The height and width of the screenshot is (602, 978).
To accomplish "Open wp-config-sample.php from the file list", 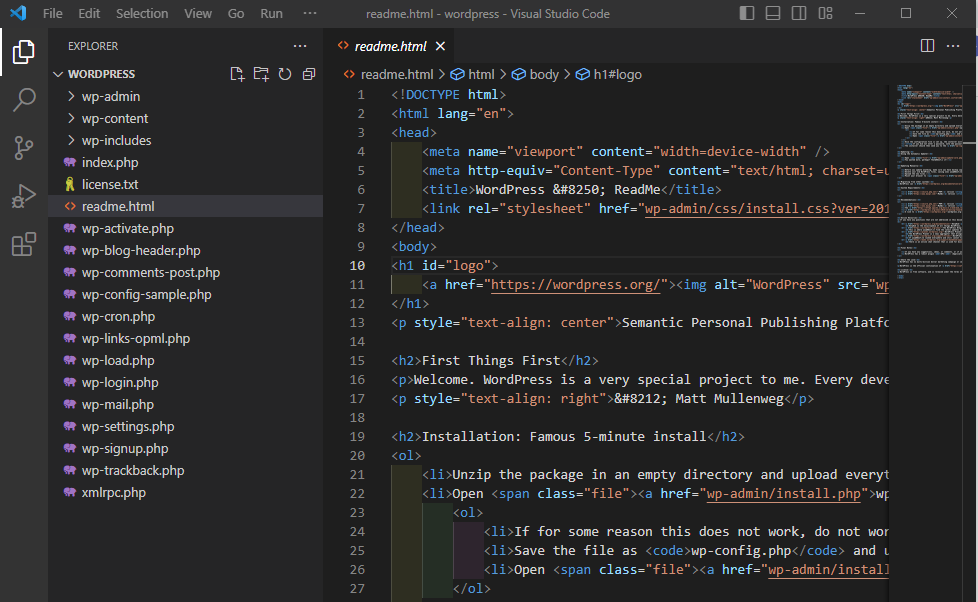I will coord(146,294).
